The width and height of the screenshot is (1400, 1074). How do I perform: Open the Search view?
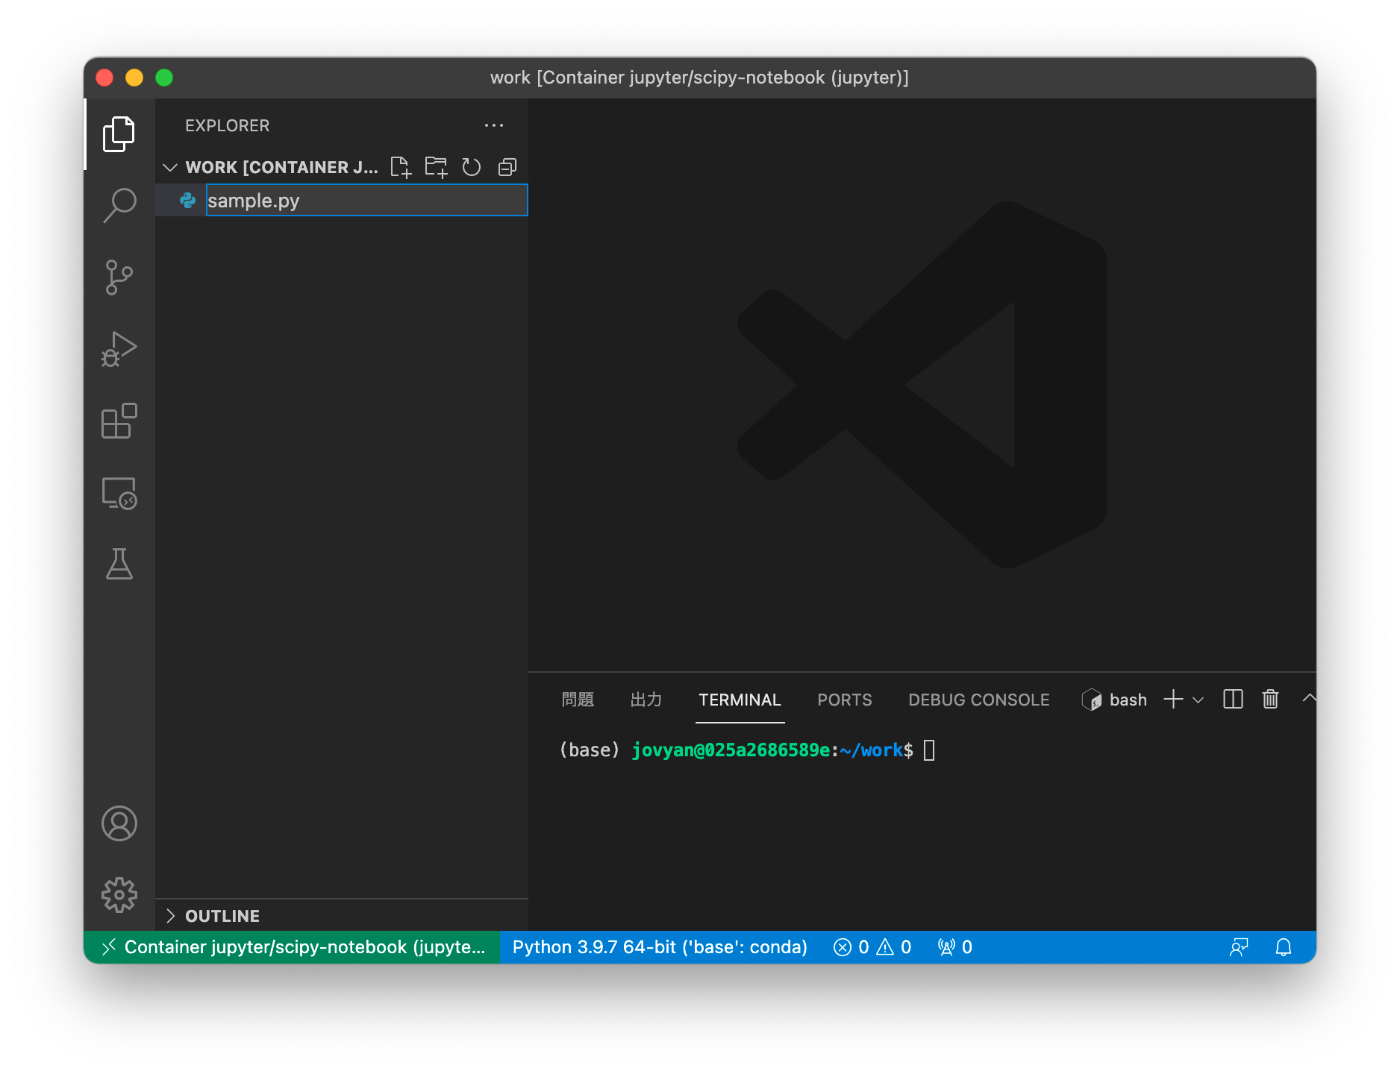point(119,206)
